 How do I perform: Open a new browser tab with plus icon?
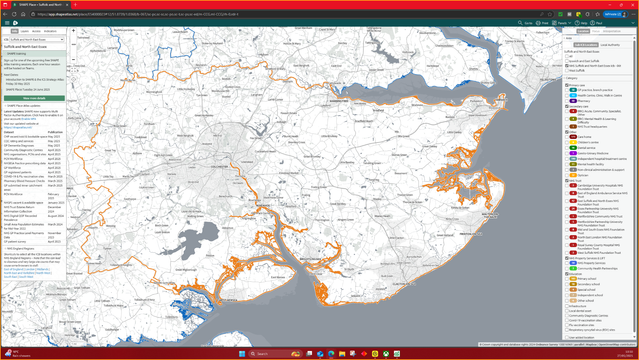pyautogui.click(x=75, y=4)
